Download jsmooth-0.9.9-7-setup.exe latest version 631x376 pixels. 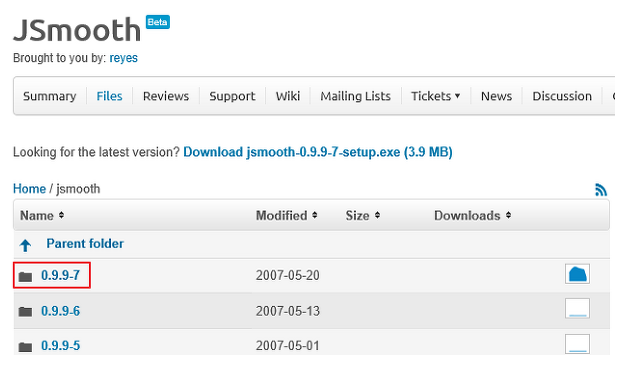[x=318, y=152]
